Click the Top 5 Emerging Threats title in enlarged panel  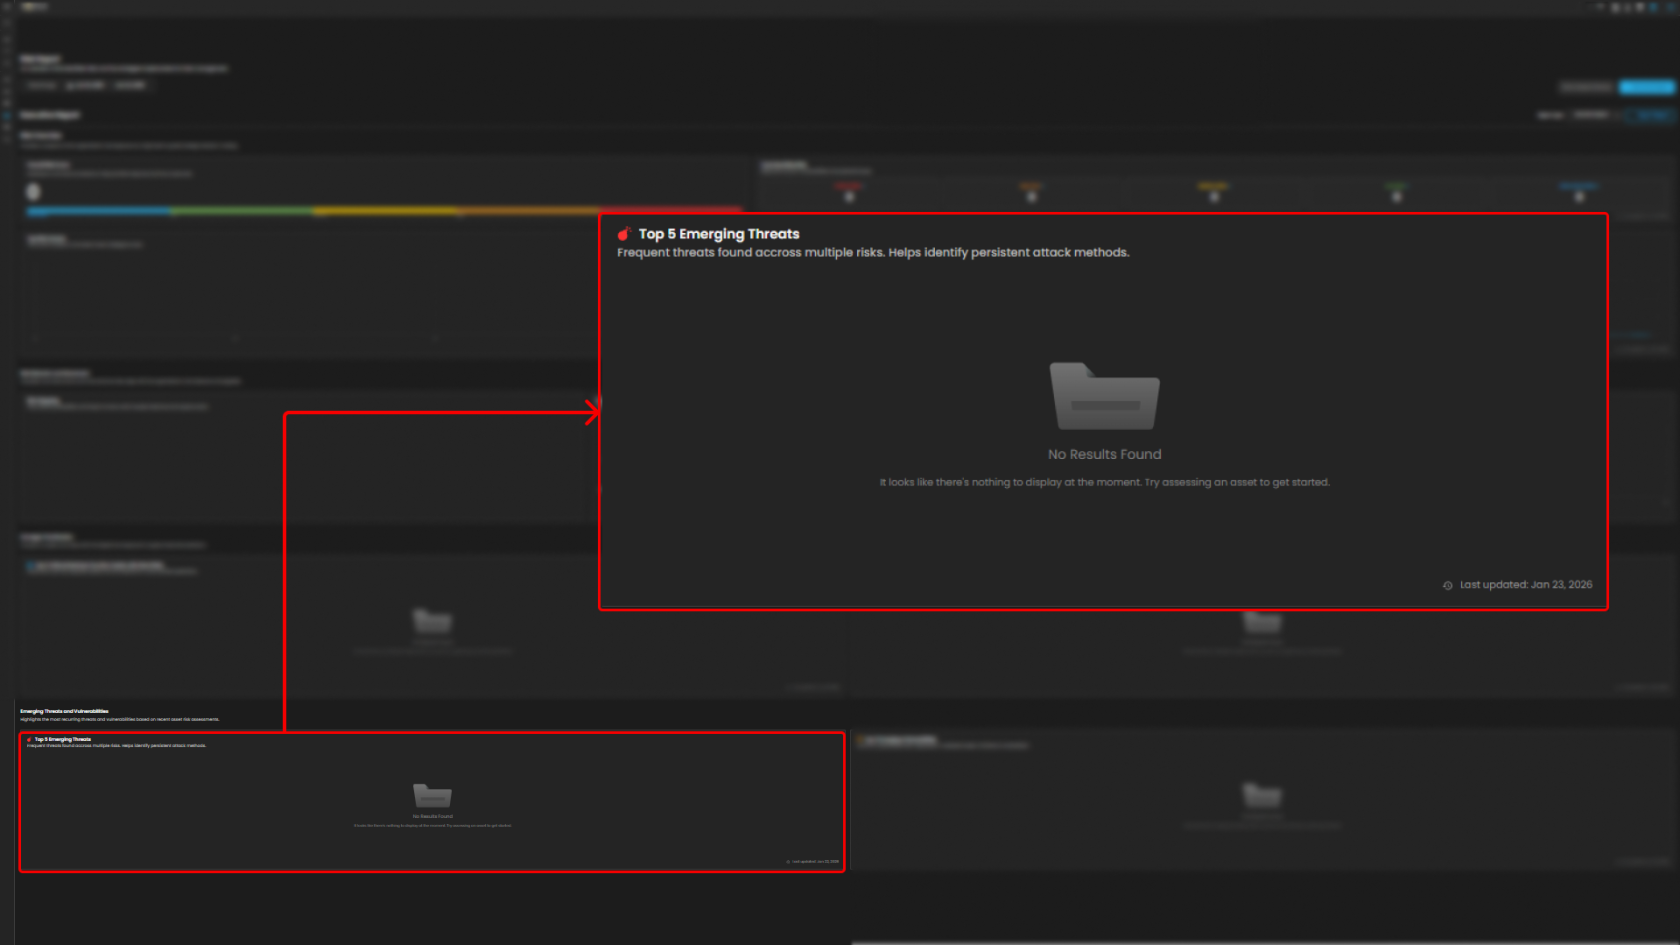tap(719, 234)
